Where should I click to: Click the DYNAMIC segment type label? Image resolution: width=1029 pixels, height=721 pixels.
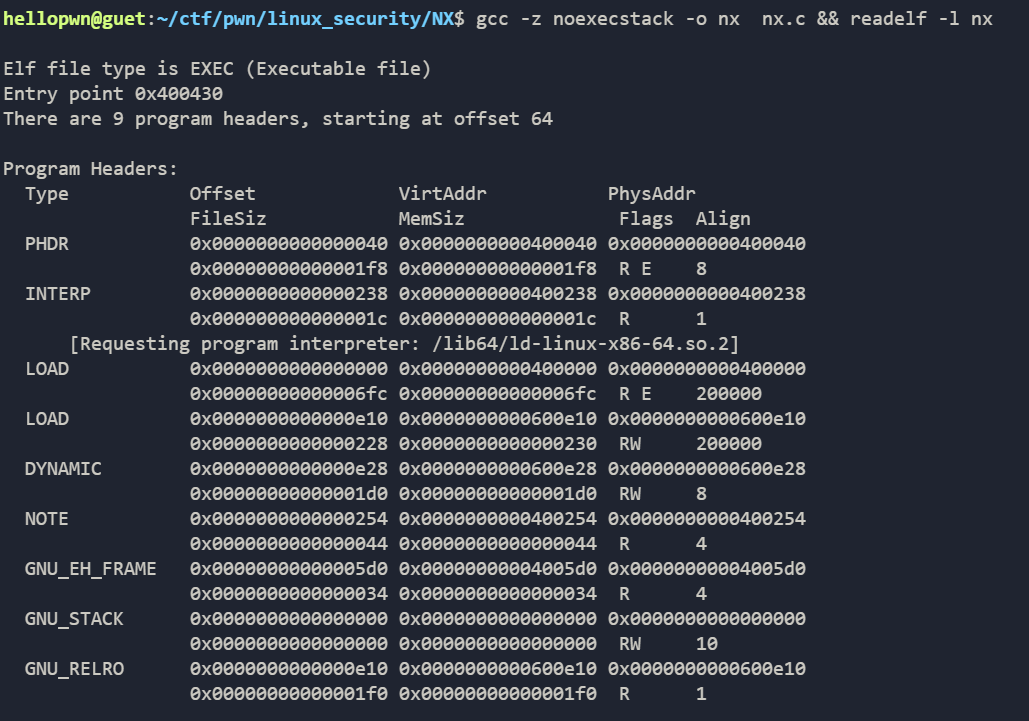click(63, 469)
